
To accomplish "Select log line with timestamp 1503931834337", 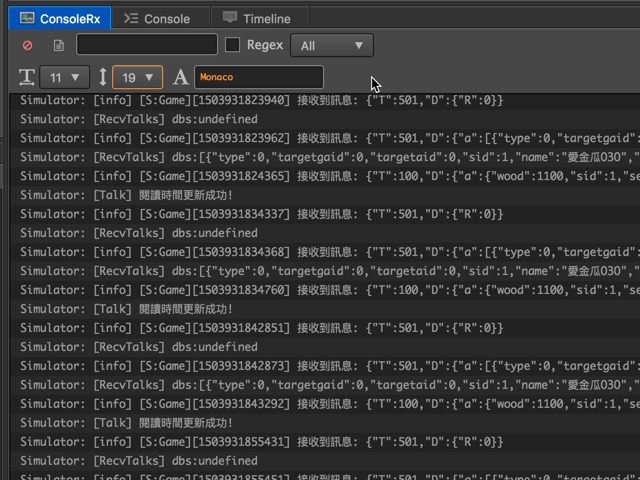I will pyautogui.click(x=325, y=214).
